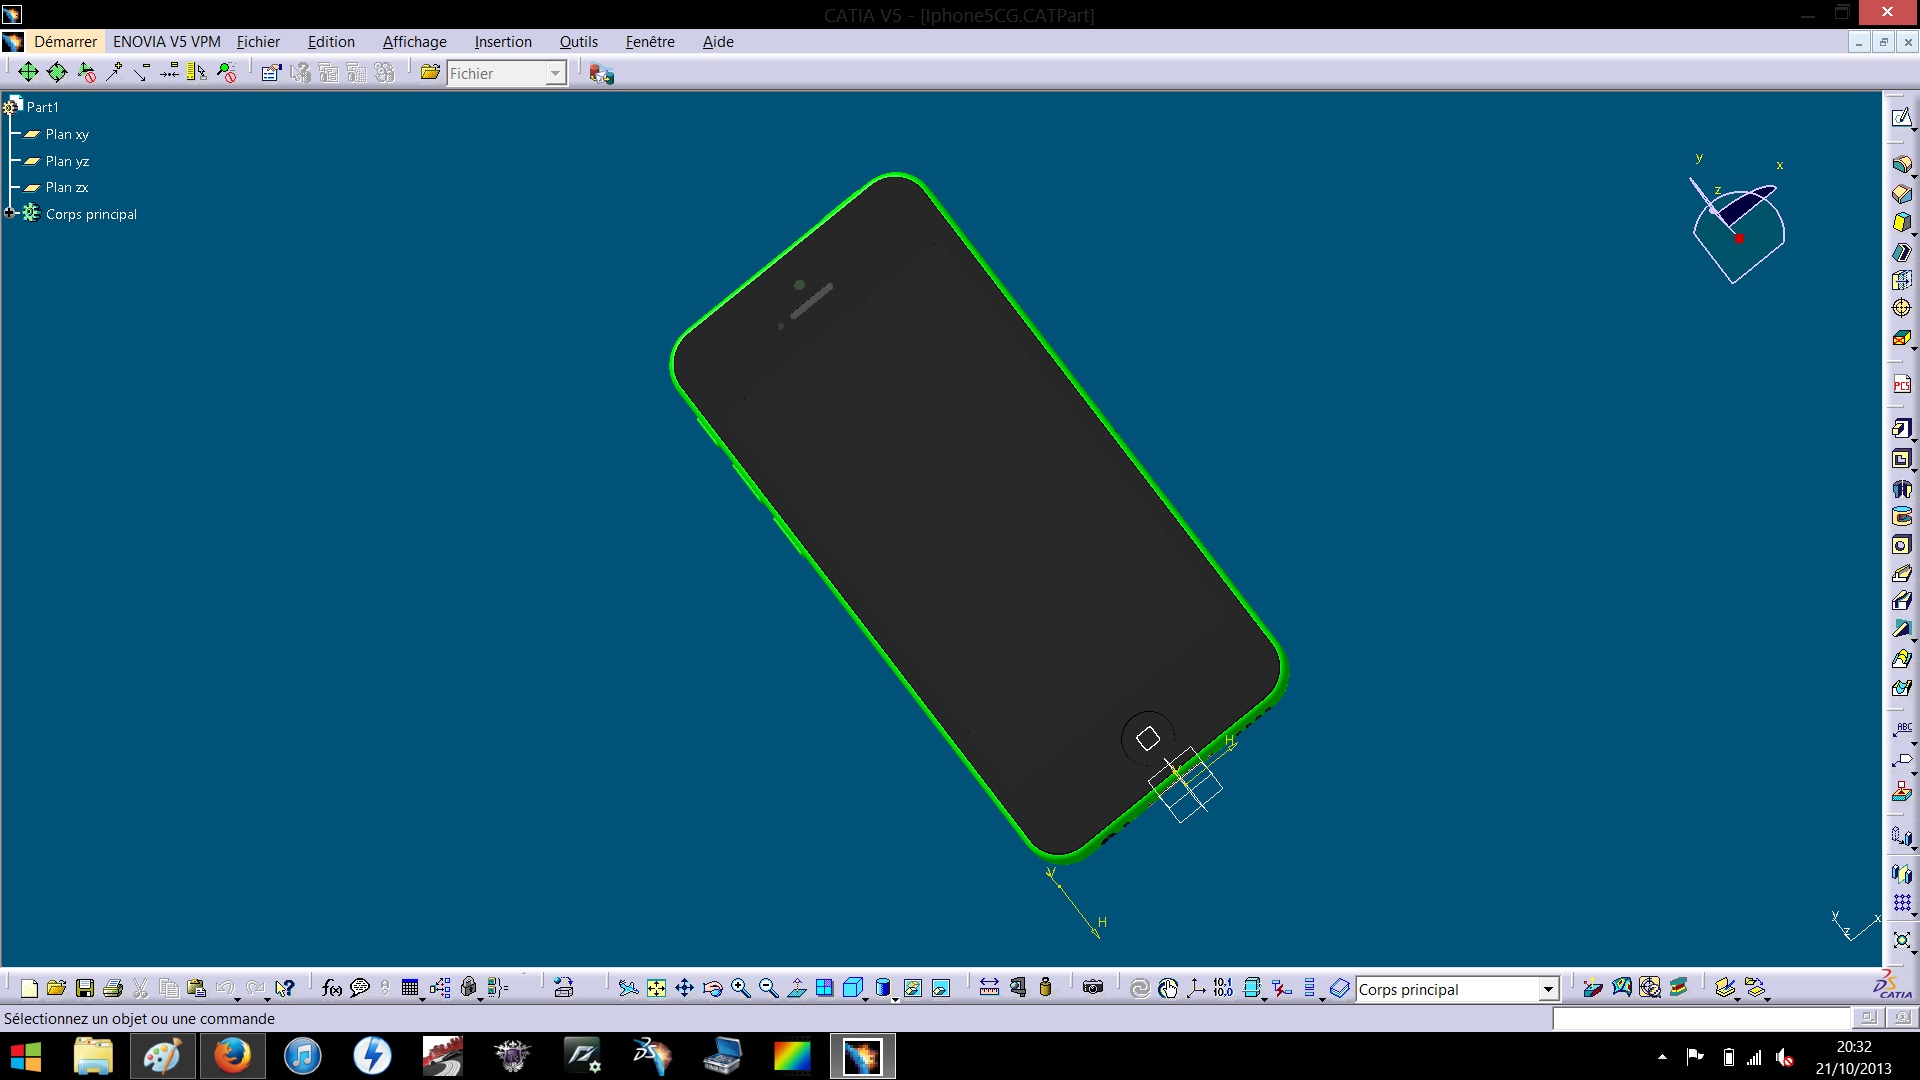Start the Sketcher tool in right toolbar

tap(1901, 118)
